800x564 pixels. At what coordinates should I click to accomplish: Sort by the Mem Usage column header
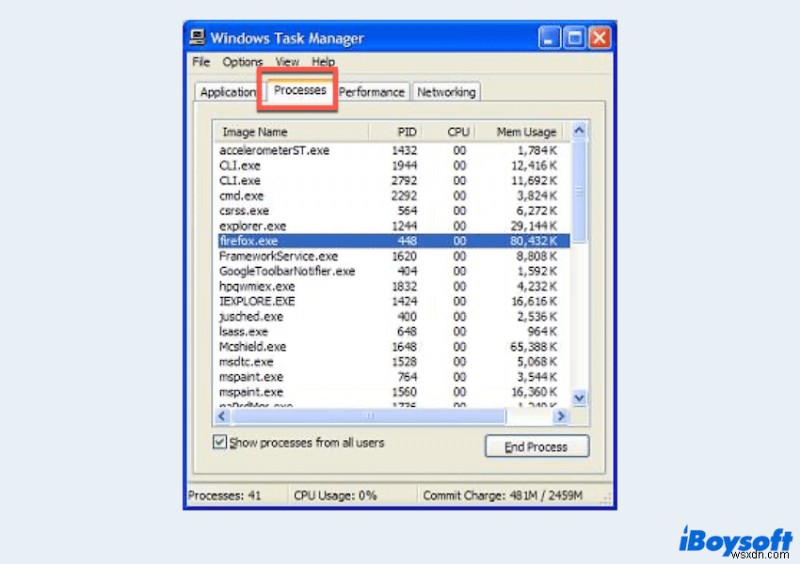pos(519,132)
